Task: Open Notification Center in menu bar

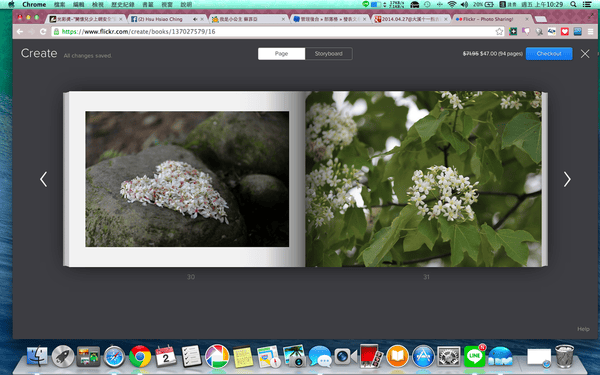Action: [x=587, y=4]
